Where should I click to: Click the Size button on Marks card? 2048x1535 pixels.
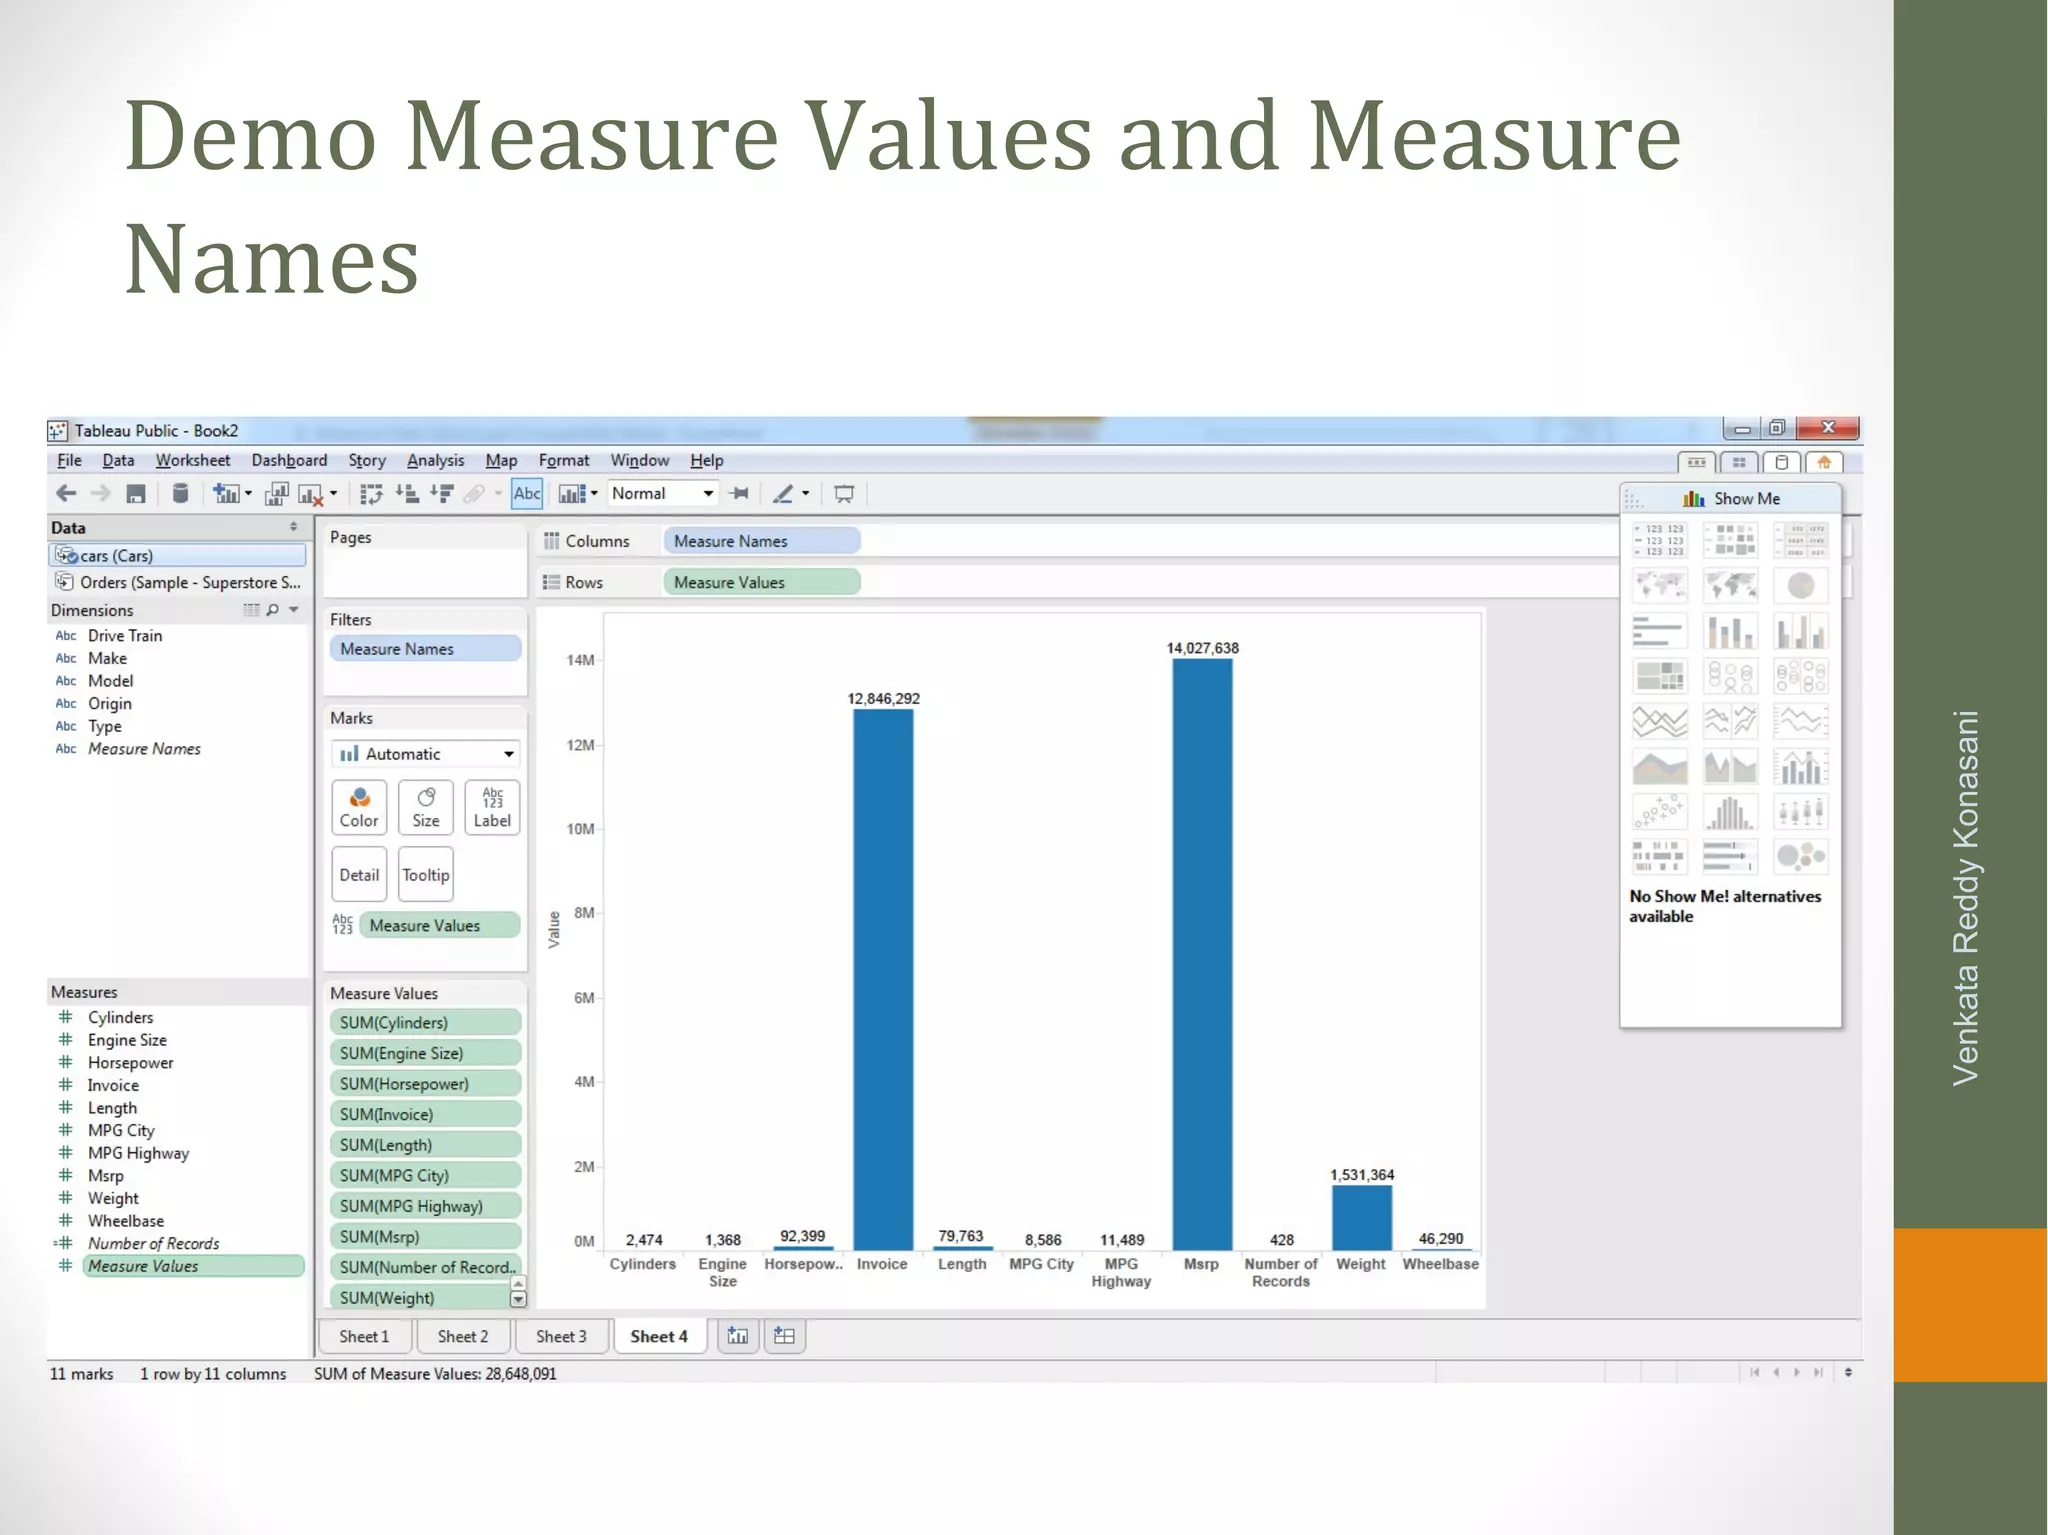426,807
